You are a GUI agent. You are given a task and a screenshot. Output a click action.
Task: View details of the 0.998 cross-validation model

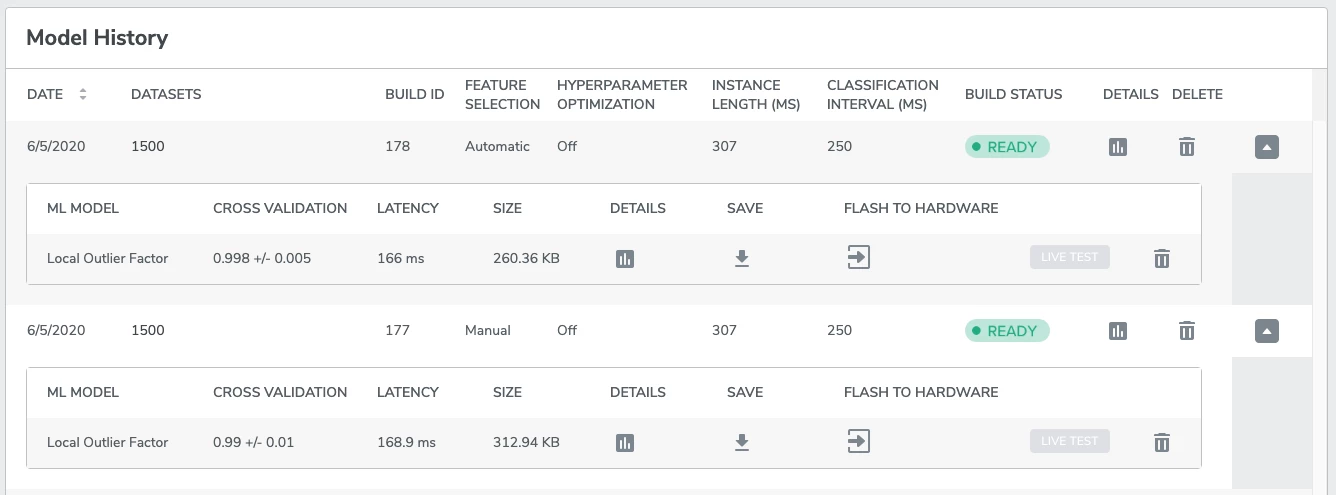[625, 259]
